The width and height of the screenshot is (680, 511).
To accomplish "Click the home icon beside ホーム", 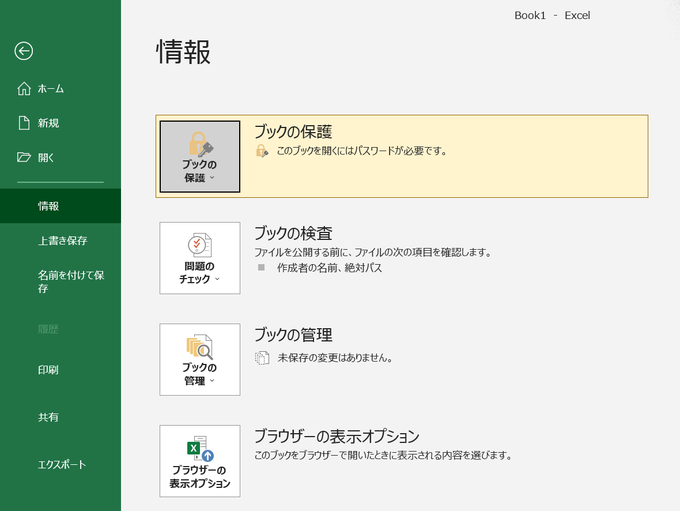I will pyautogui.click(x=24, y=88).
